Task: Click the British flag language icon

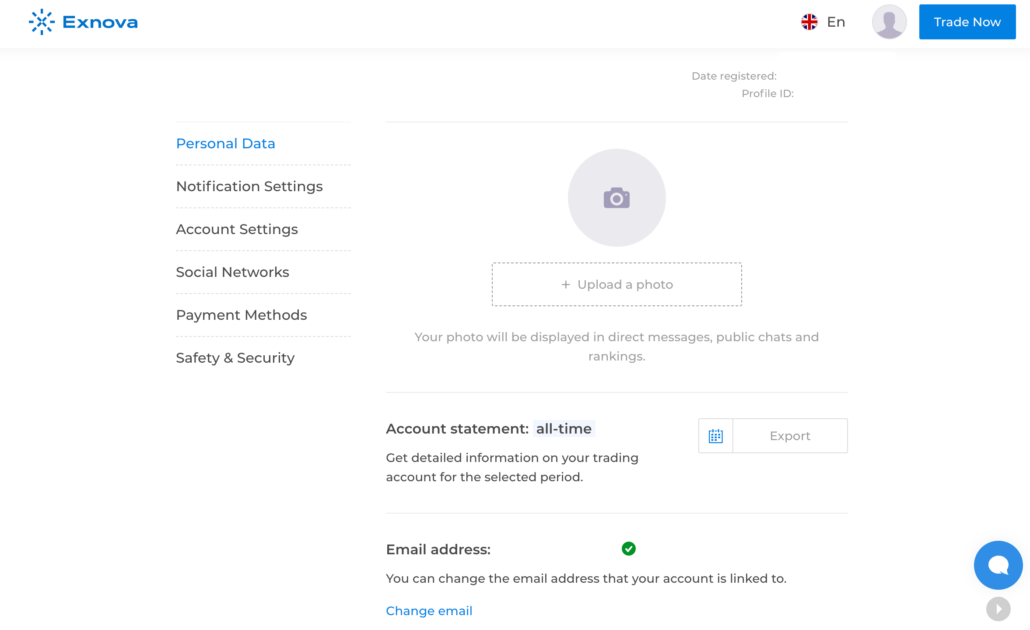Action: click(809, 21)
